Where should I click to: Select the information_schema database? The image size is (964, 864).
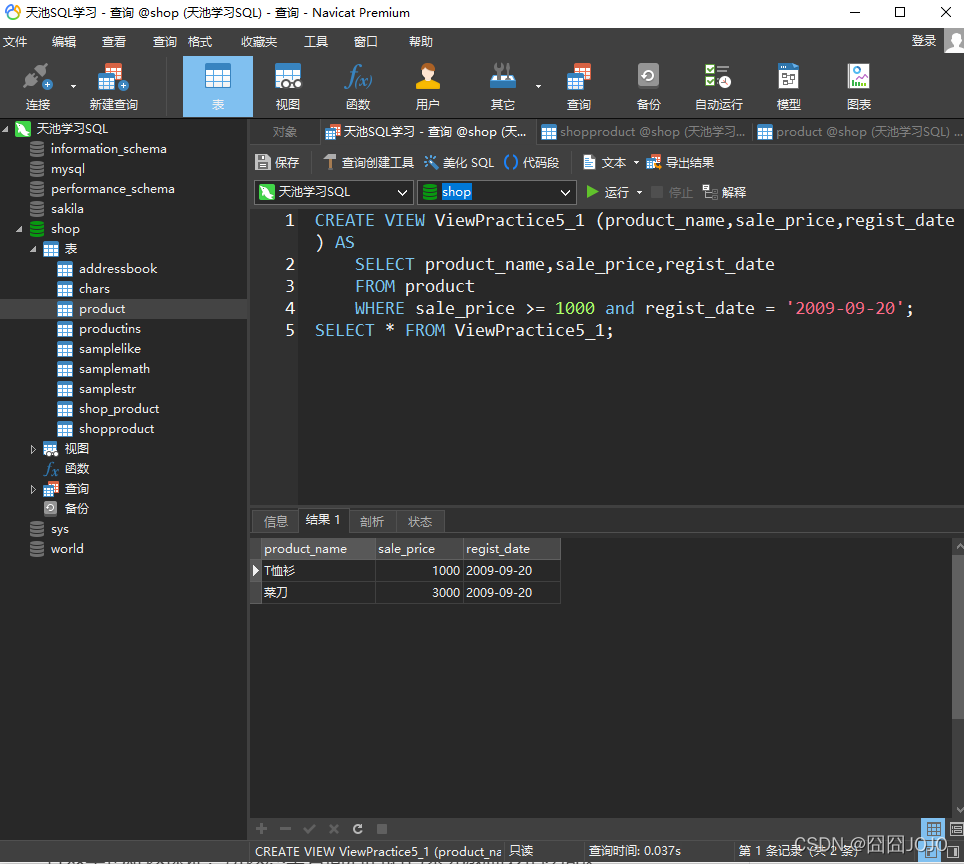[109, 149]
